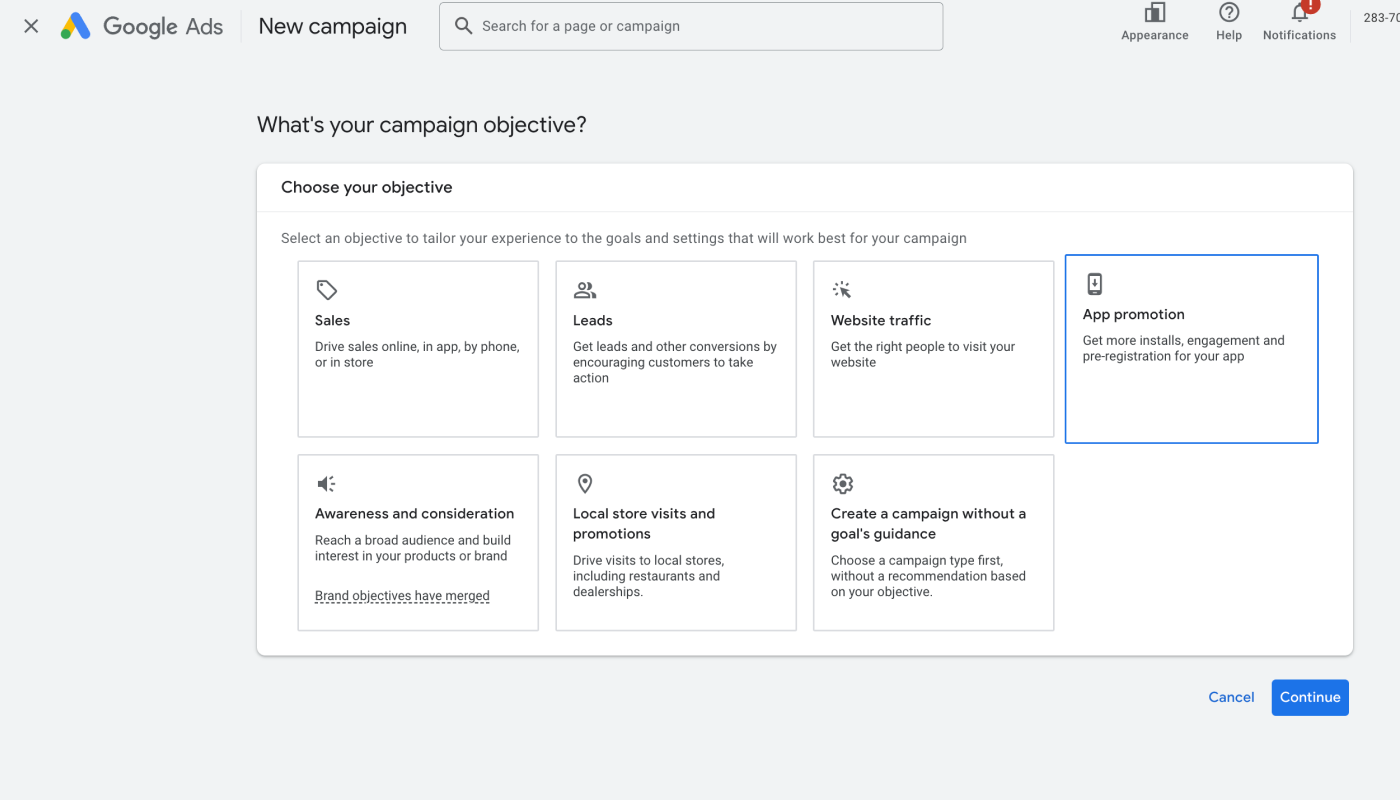Open the Notifications bell
Image resolution: width=1400 pixels, height=800 pixels.
[x=1300, y=12]
